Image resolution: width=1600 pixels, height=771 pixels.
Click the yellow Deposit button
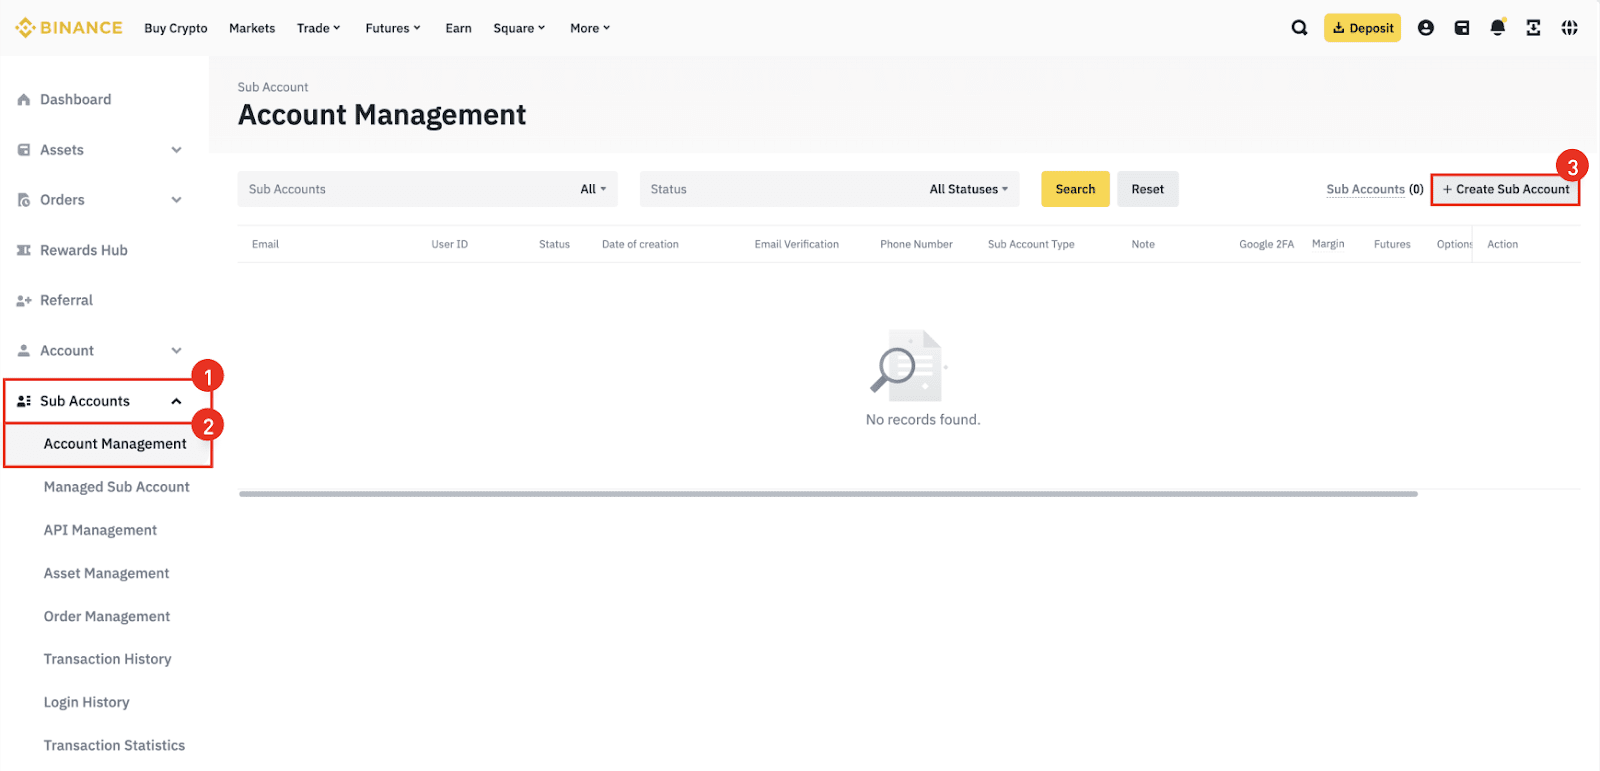(x=1362, y=28)
